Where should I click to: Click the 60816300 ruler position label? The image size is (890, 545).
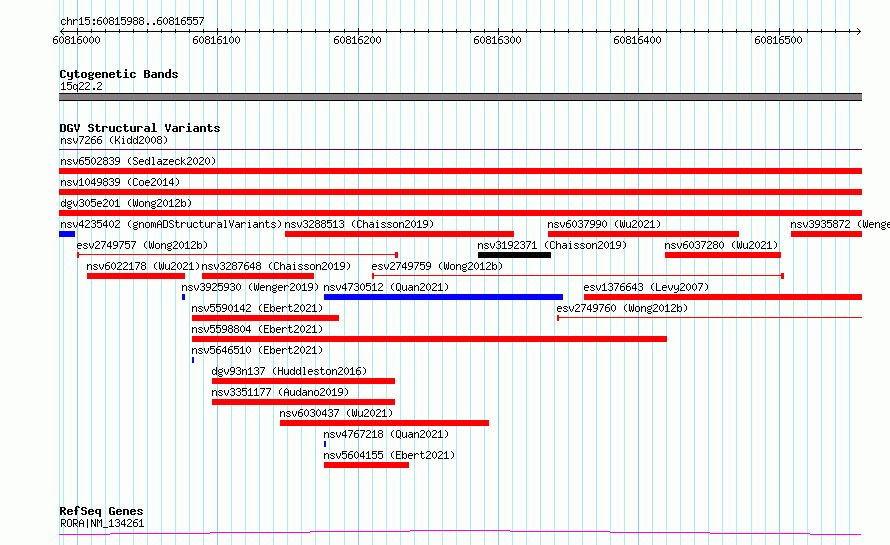[497, 40]
